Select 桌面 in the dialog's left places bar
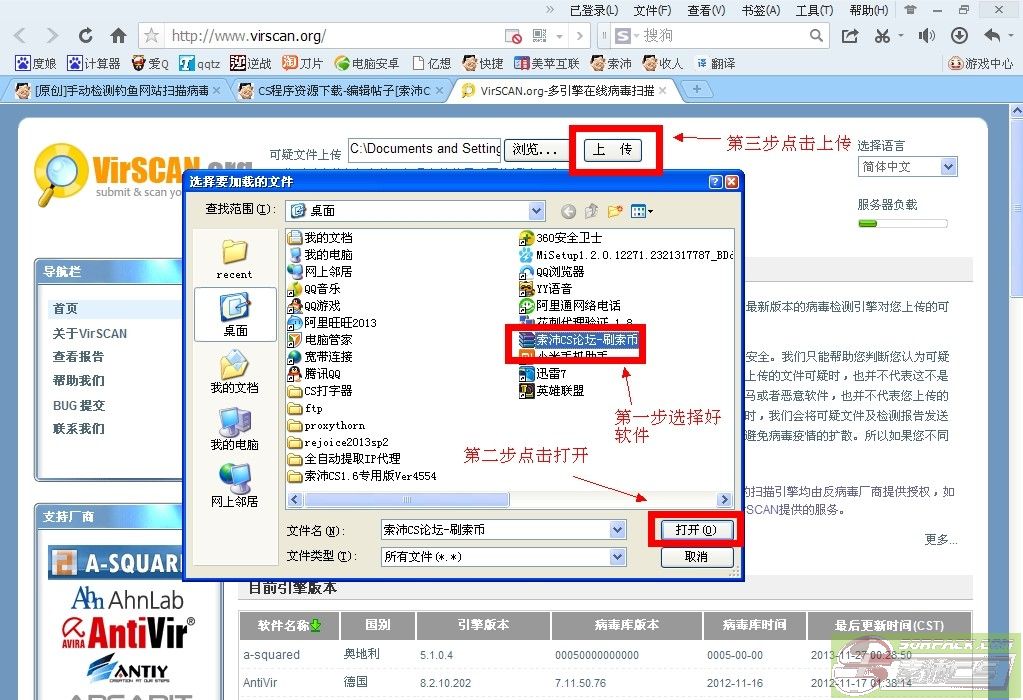 tap(235, 315)
